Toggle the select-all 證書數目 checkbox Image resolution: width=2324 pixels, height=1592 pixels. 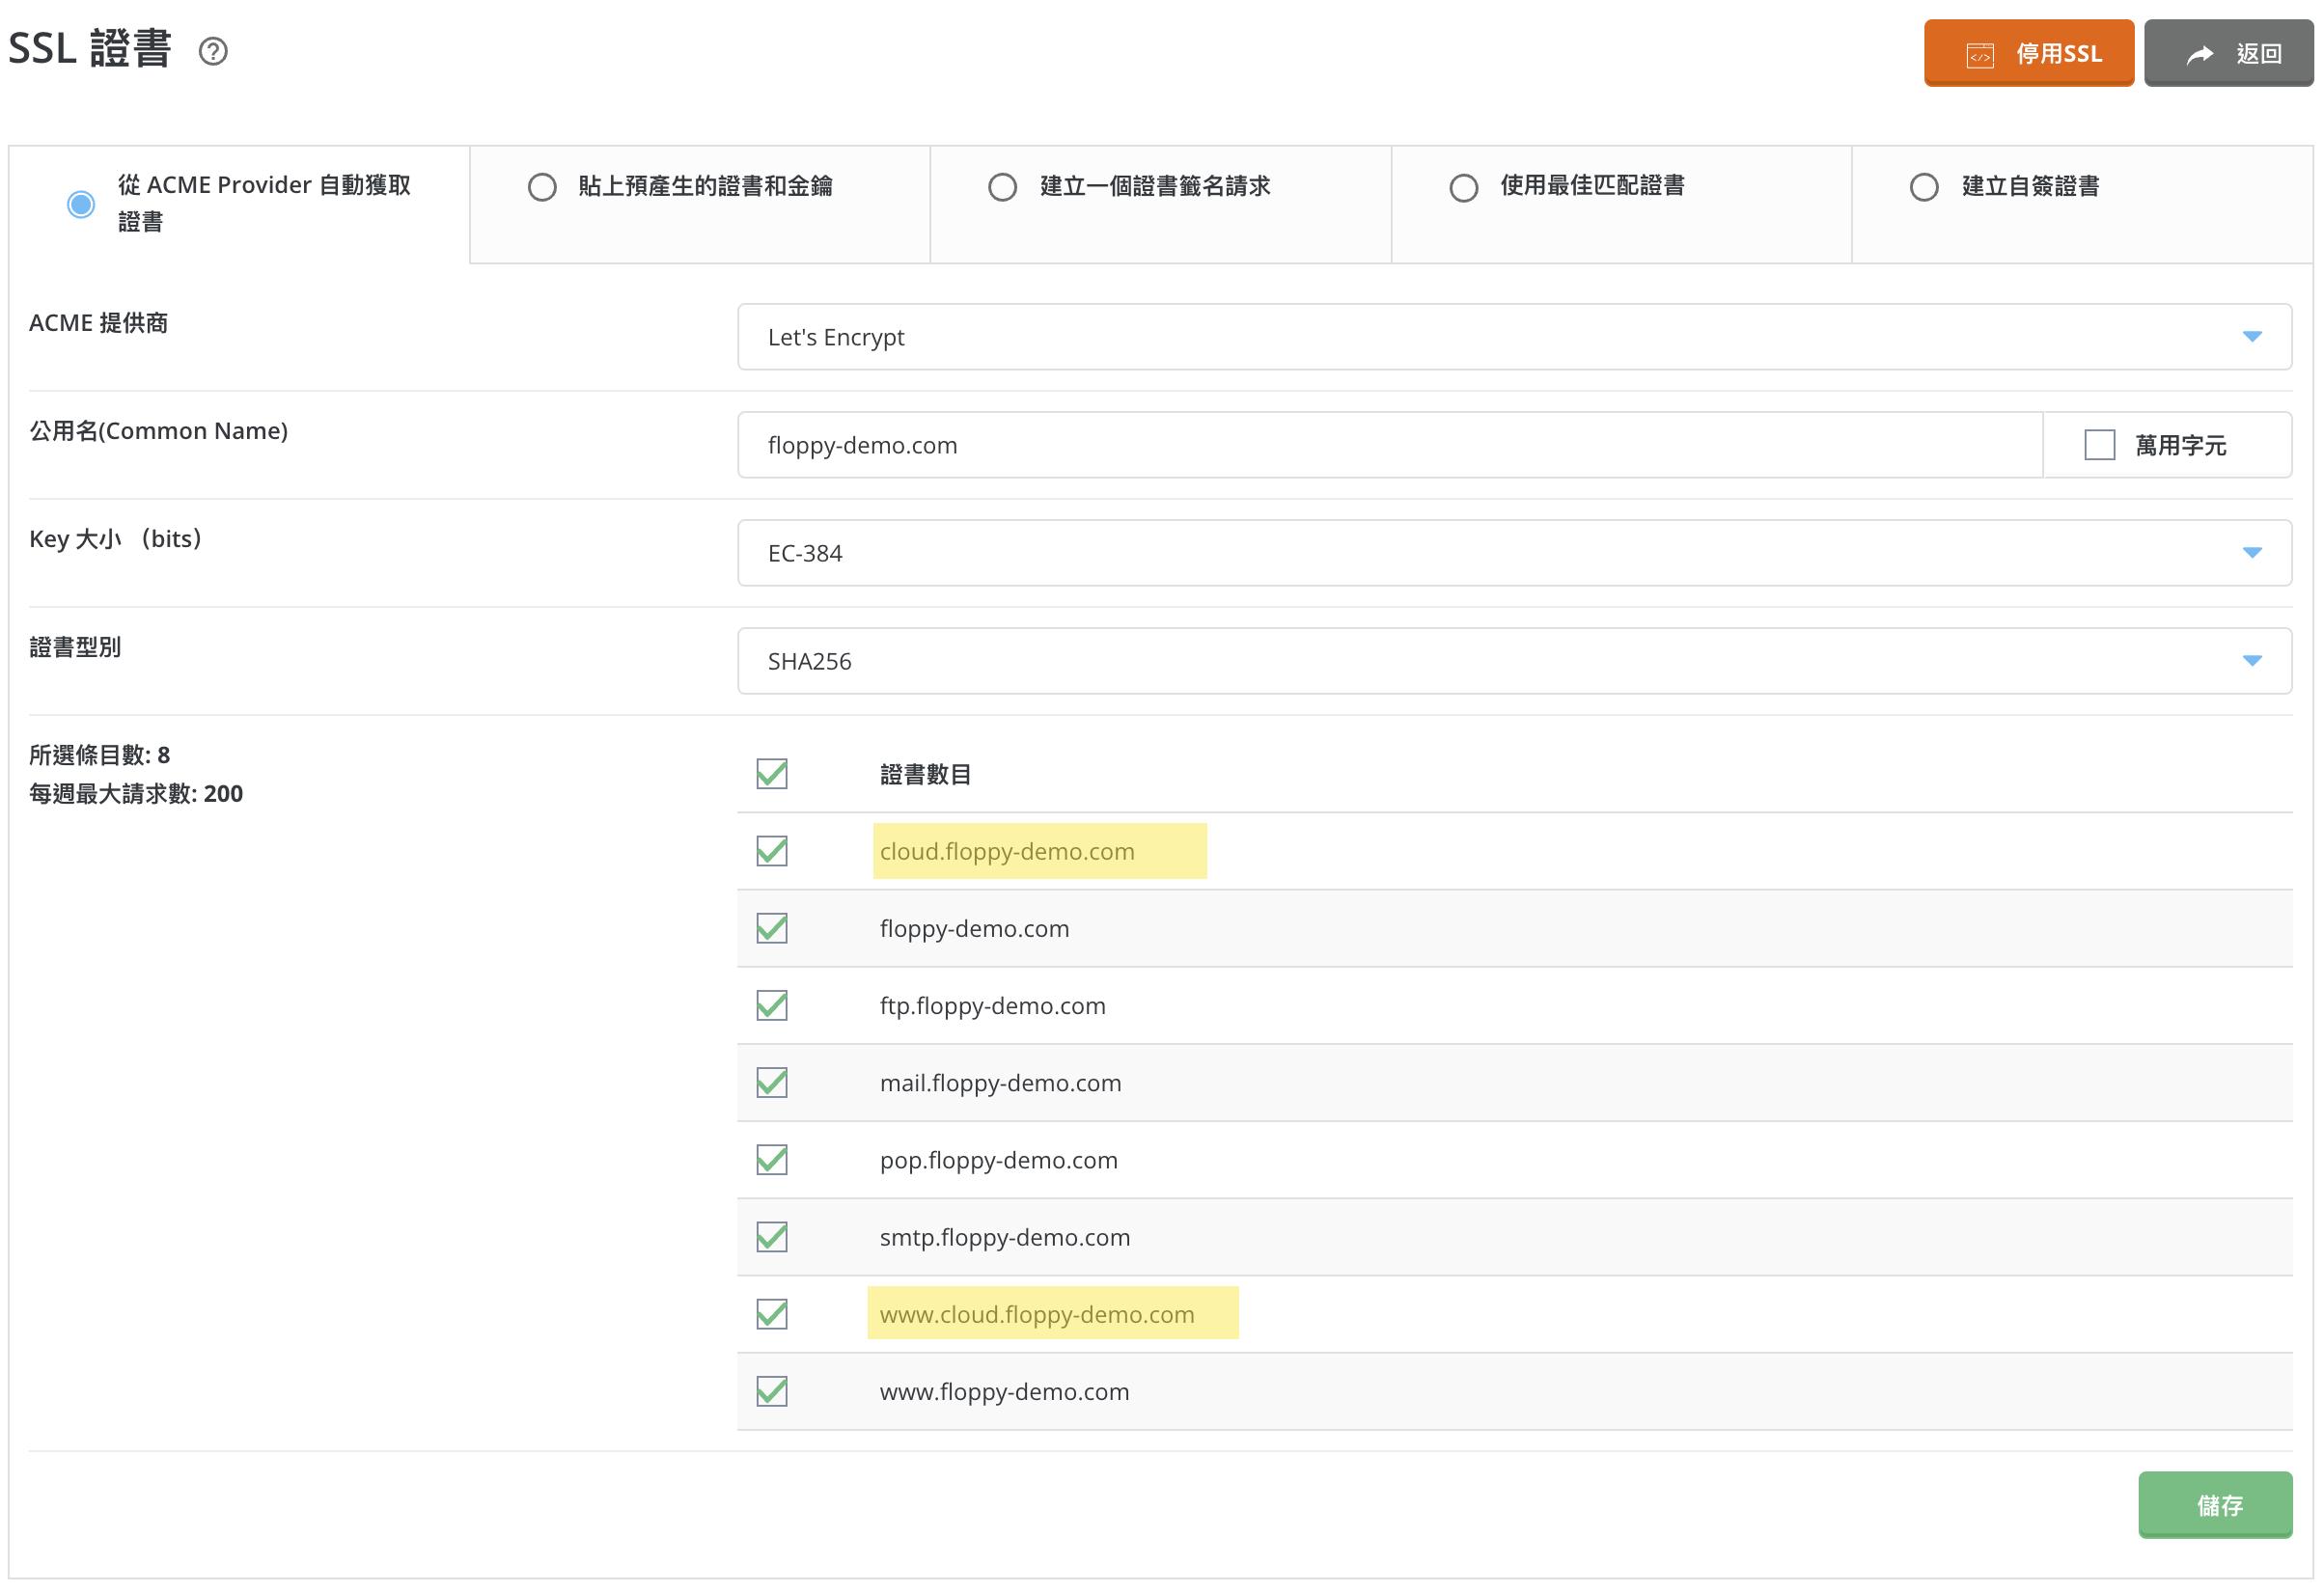click(x=772, y=774)
